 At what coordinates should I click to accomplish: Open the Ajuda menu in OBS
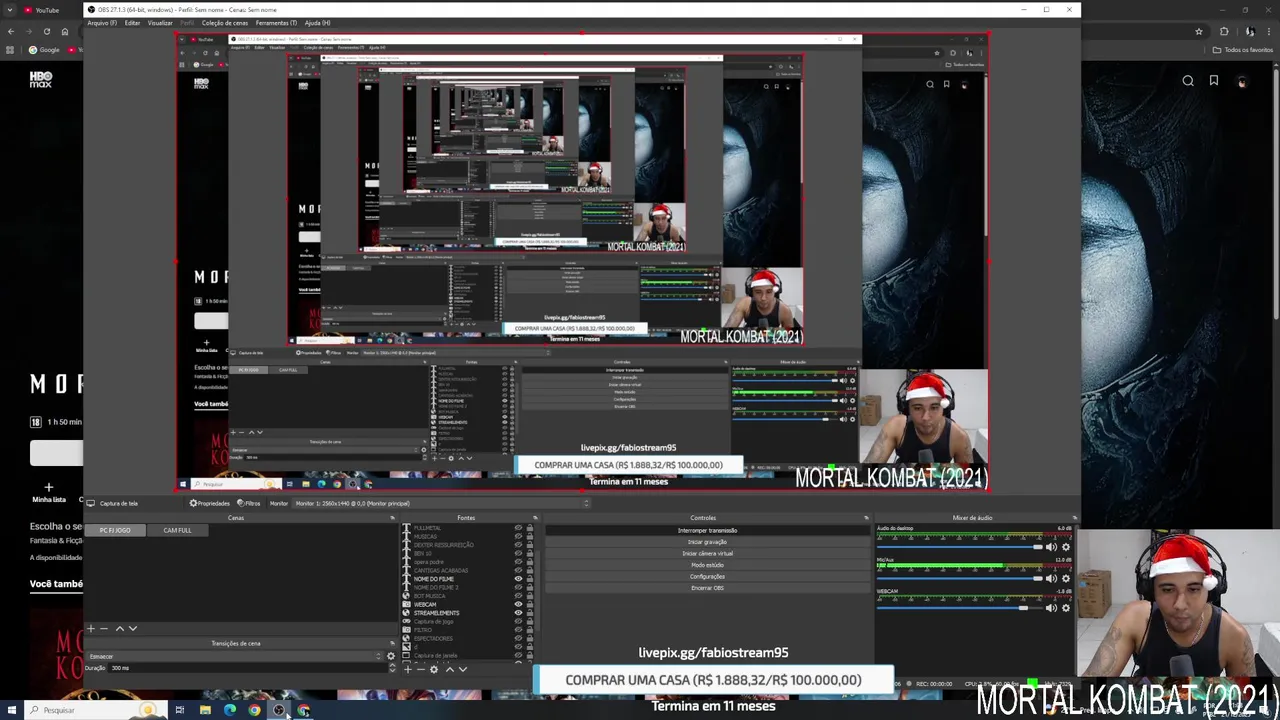[x=317, y=23]
